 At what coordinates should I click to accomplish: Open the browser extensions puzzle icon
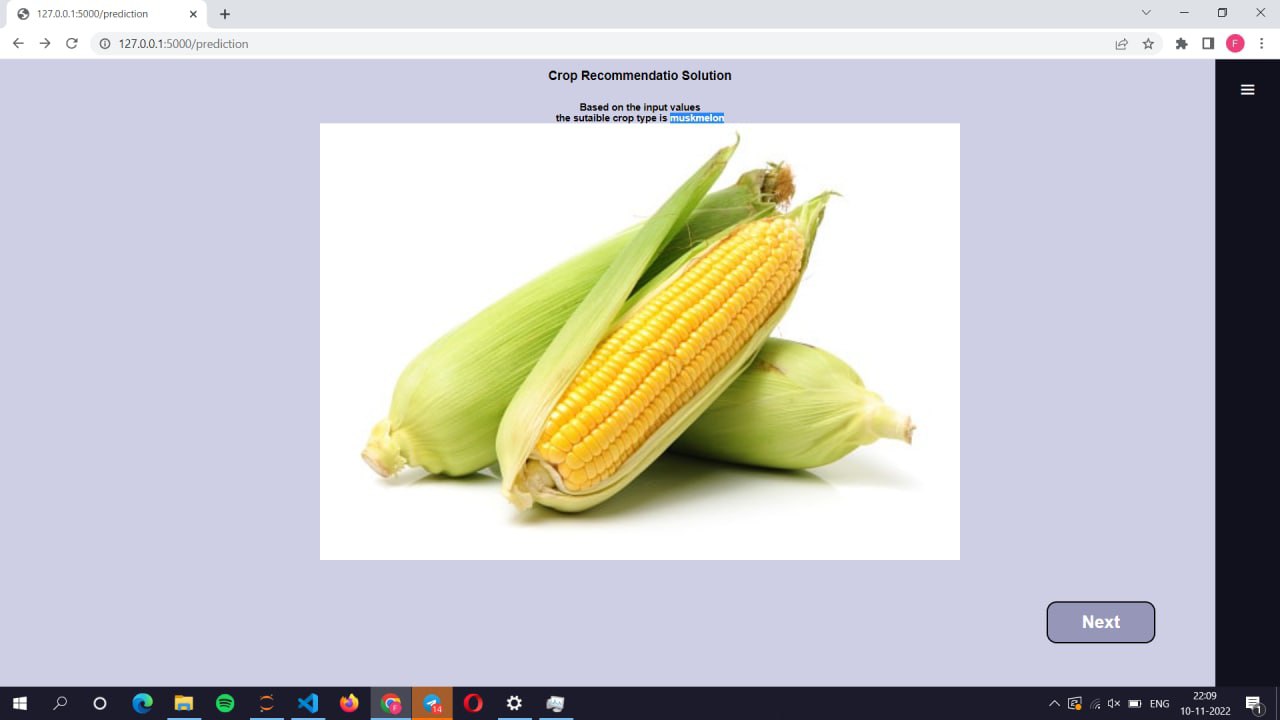(x=1182, y=44)
